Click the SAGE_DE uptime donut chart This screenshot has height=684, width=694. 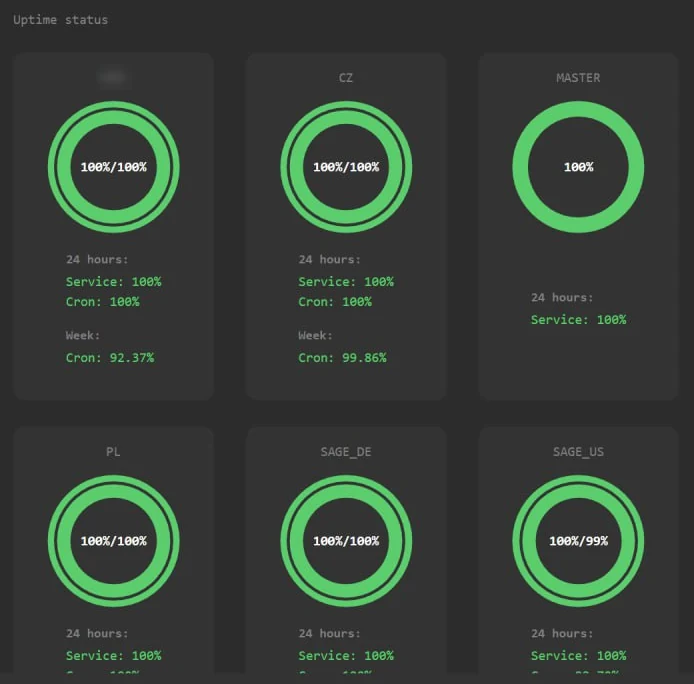point(346,541)
